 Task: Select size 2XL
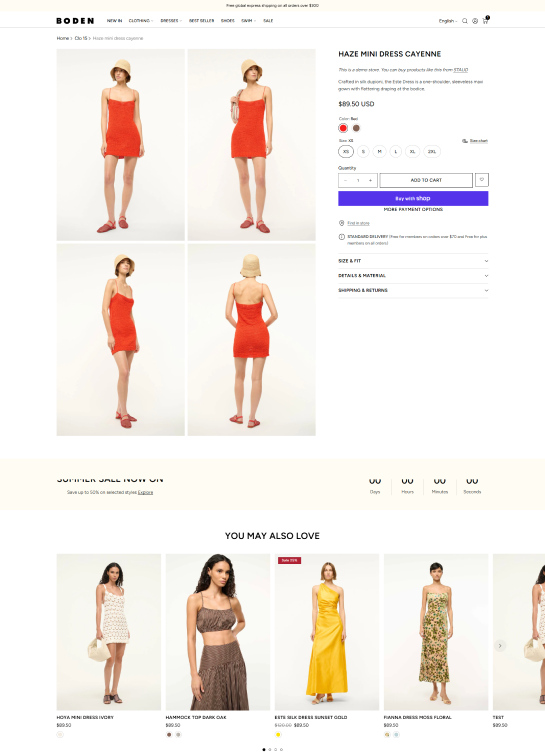(x=432, y=152)
